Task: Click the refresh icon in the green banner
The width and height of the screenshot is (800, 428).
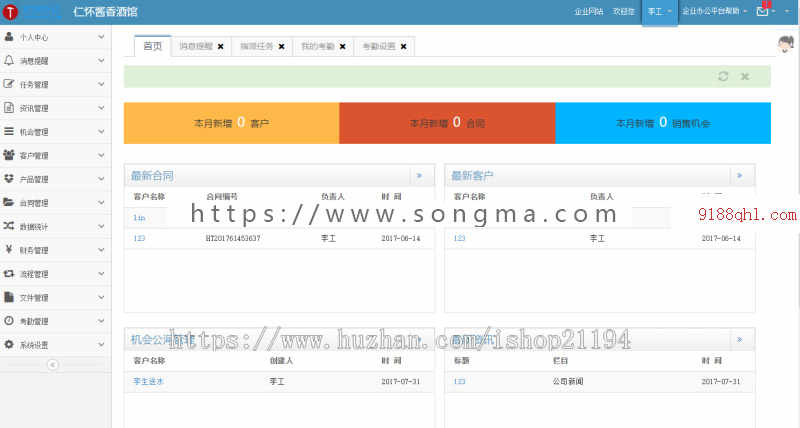Action: 723,77
